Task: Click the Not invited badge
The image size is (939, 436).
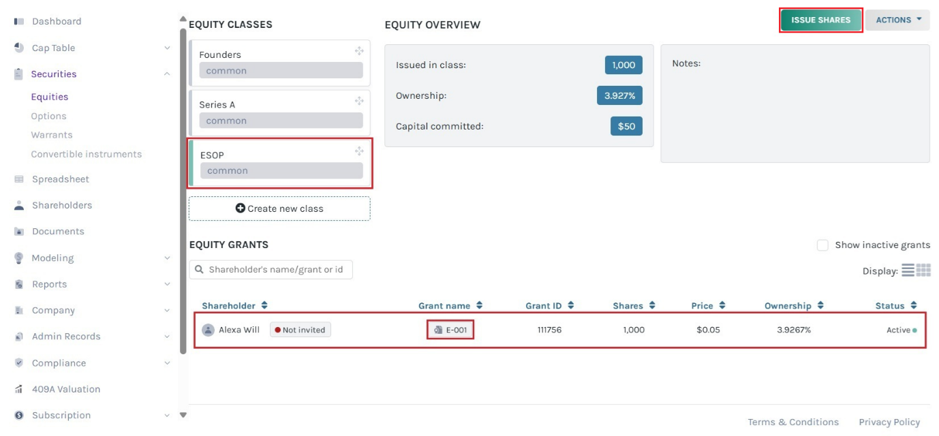Action: [300, 330]
